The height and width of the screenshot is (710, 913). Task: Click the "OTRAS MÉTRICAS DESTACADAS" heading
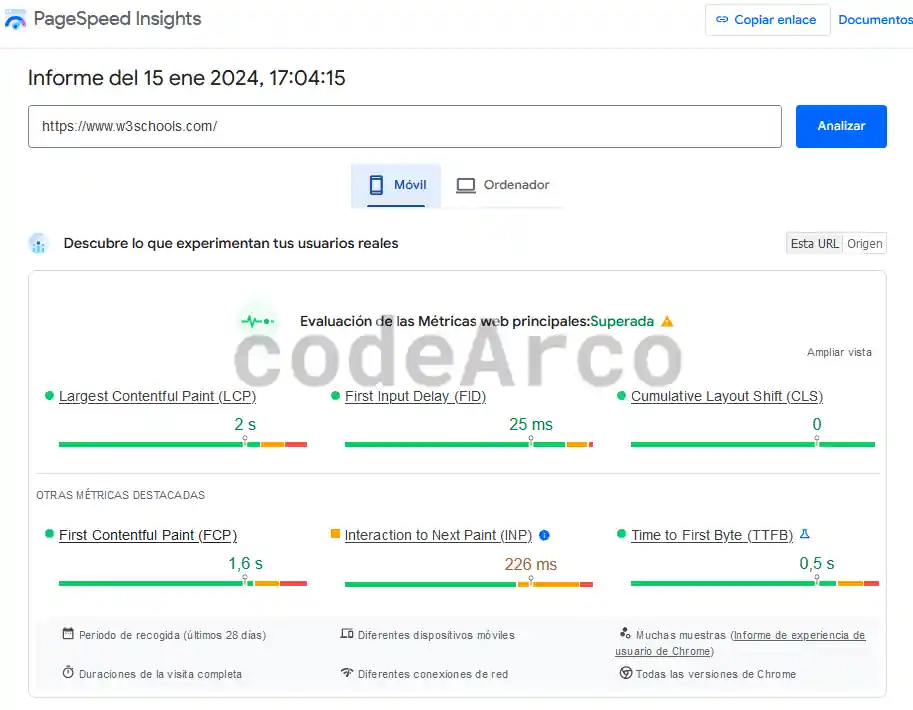pos(121,495)
